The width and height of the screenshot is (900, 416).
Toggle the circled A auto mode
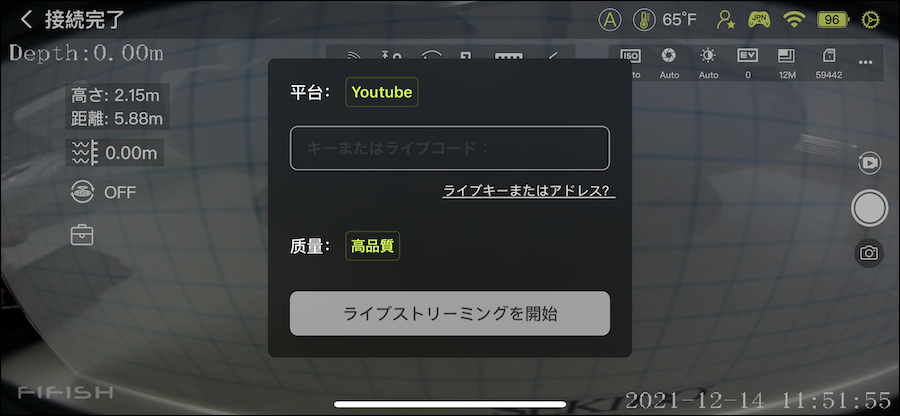click(x=610, y=19)
